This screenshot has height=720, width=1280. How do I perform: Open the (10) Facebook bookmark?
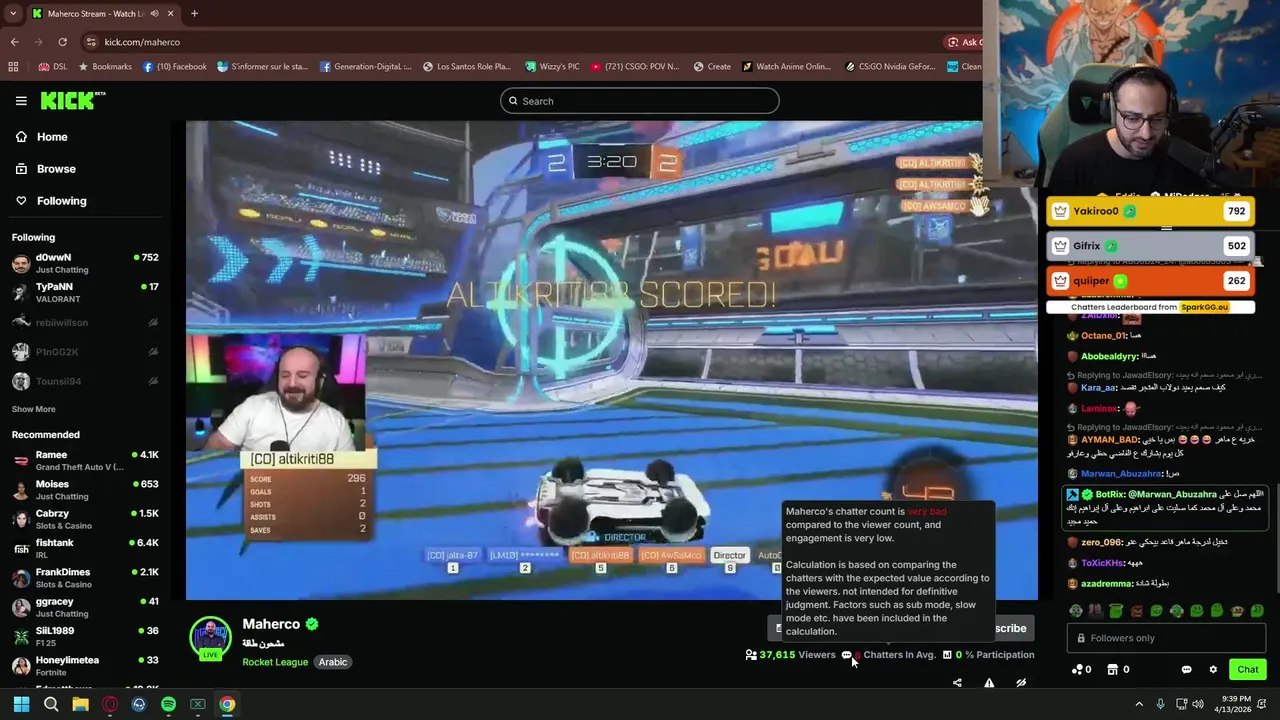coord(174,67)
